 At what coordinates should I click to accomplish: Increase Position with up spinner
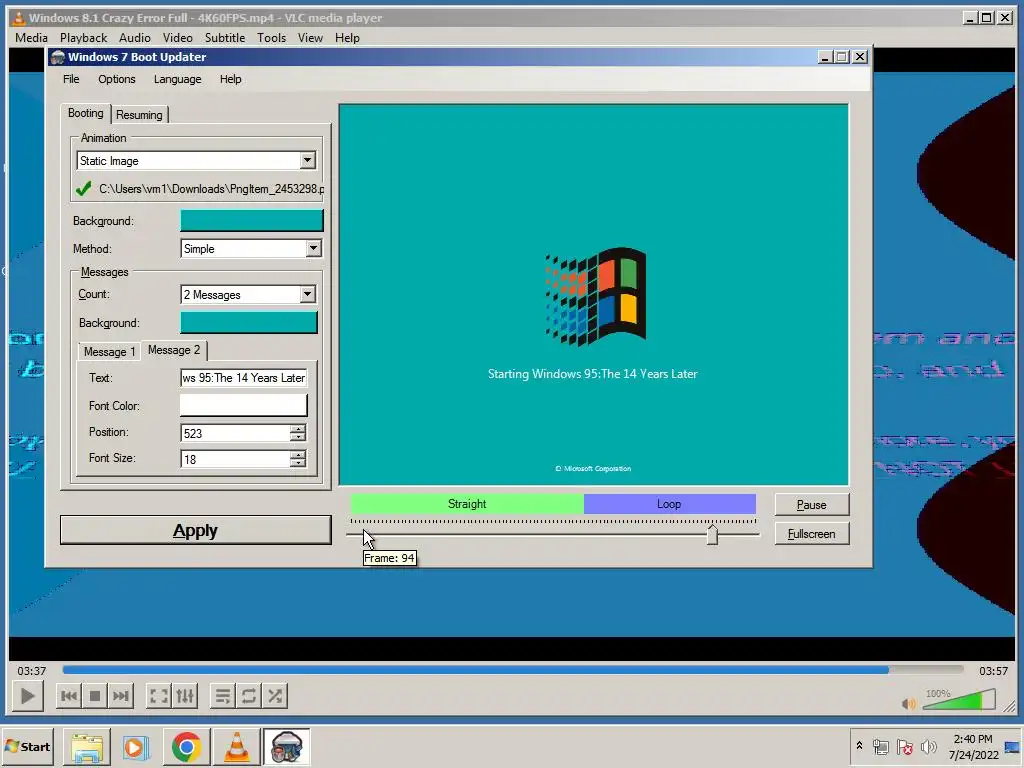tap(298, 428)
